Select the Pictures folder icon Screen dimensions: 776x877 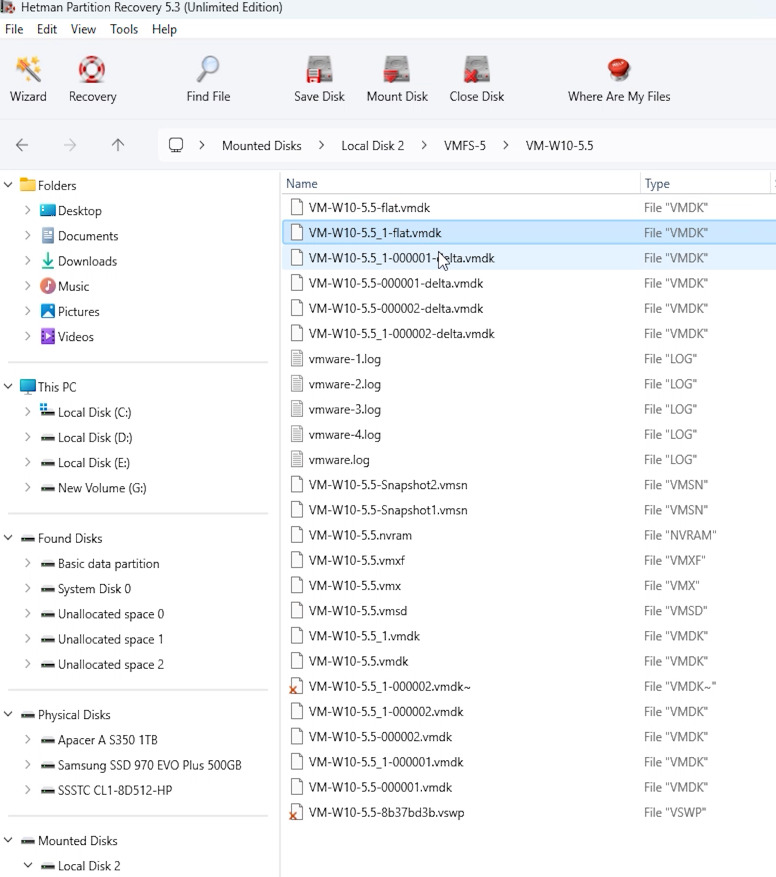click(x=48, y=311)
